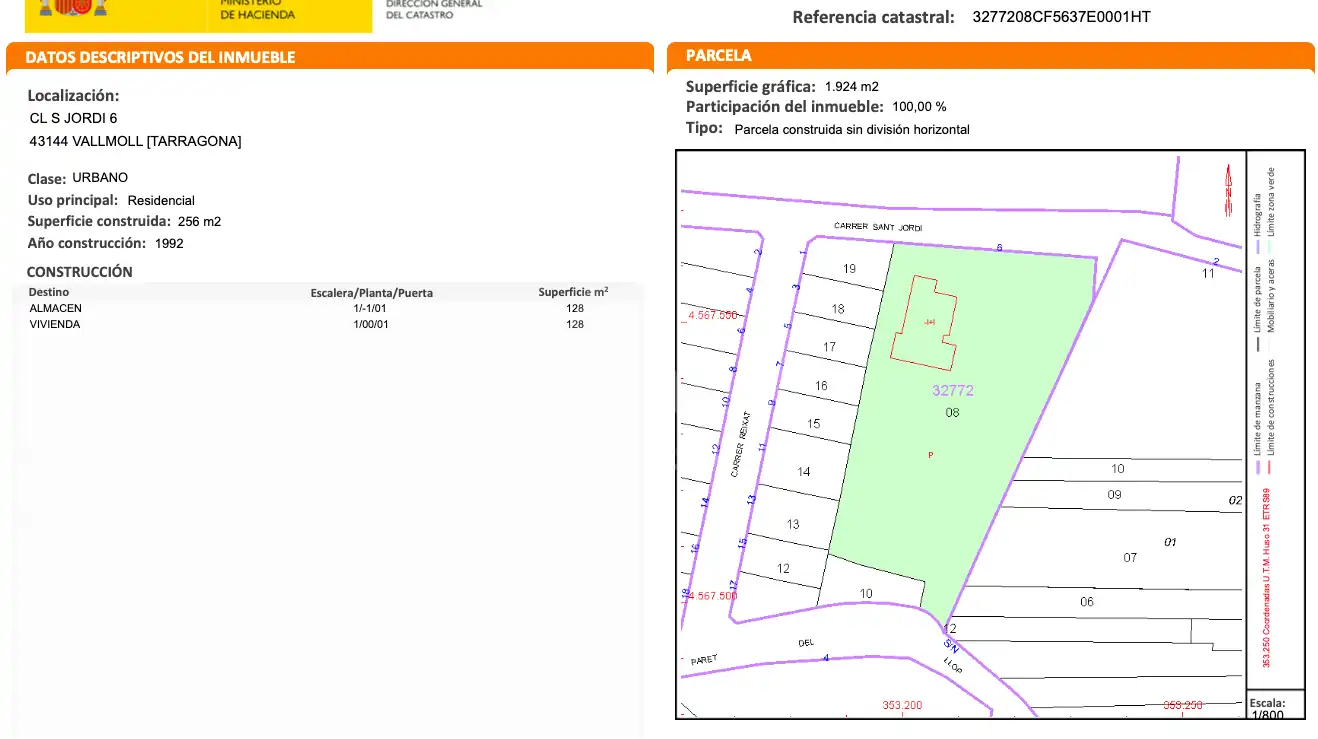The height and width of the screenshot is (739, 1318).
Task: Click 'DIRECCIÓN GENERAL DEL CATASTRO' header text
Action: tap(434, 9)
